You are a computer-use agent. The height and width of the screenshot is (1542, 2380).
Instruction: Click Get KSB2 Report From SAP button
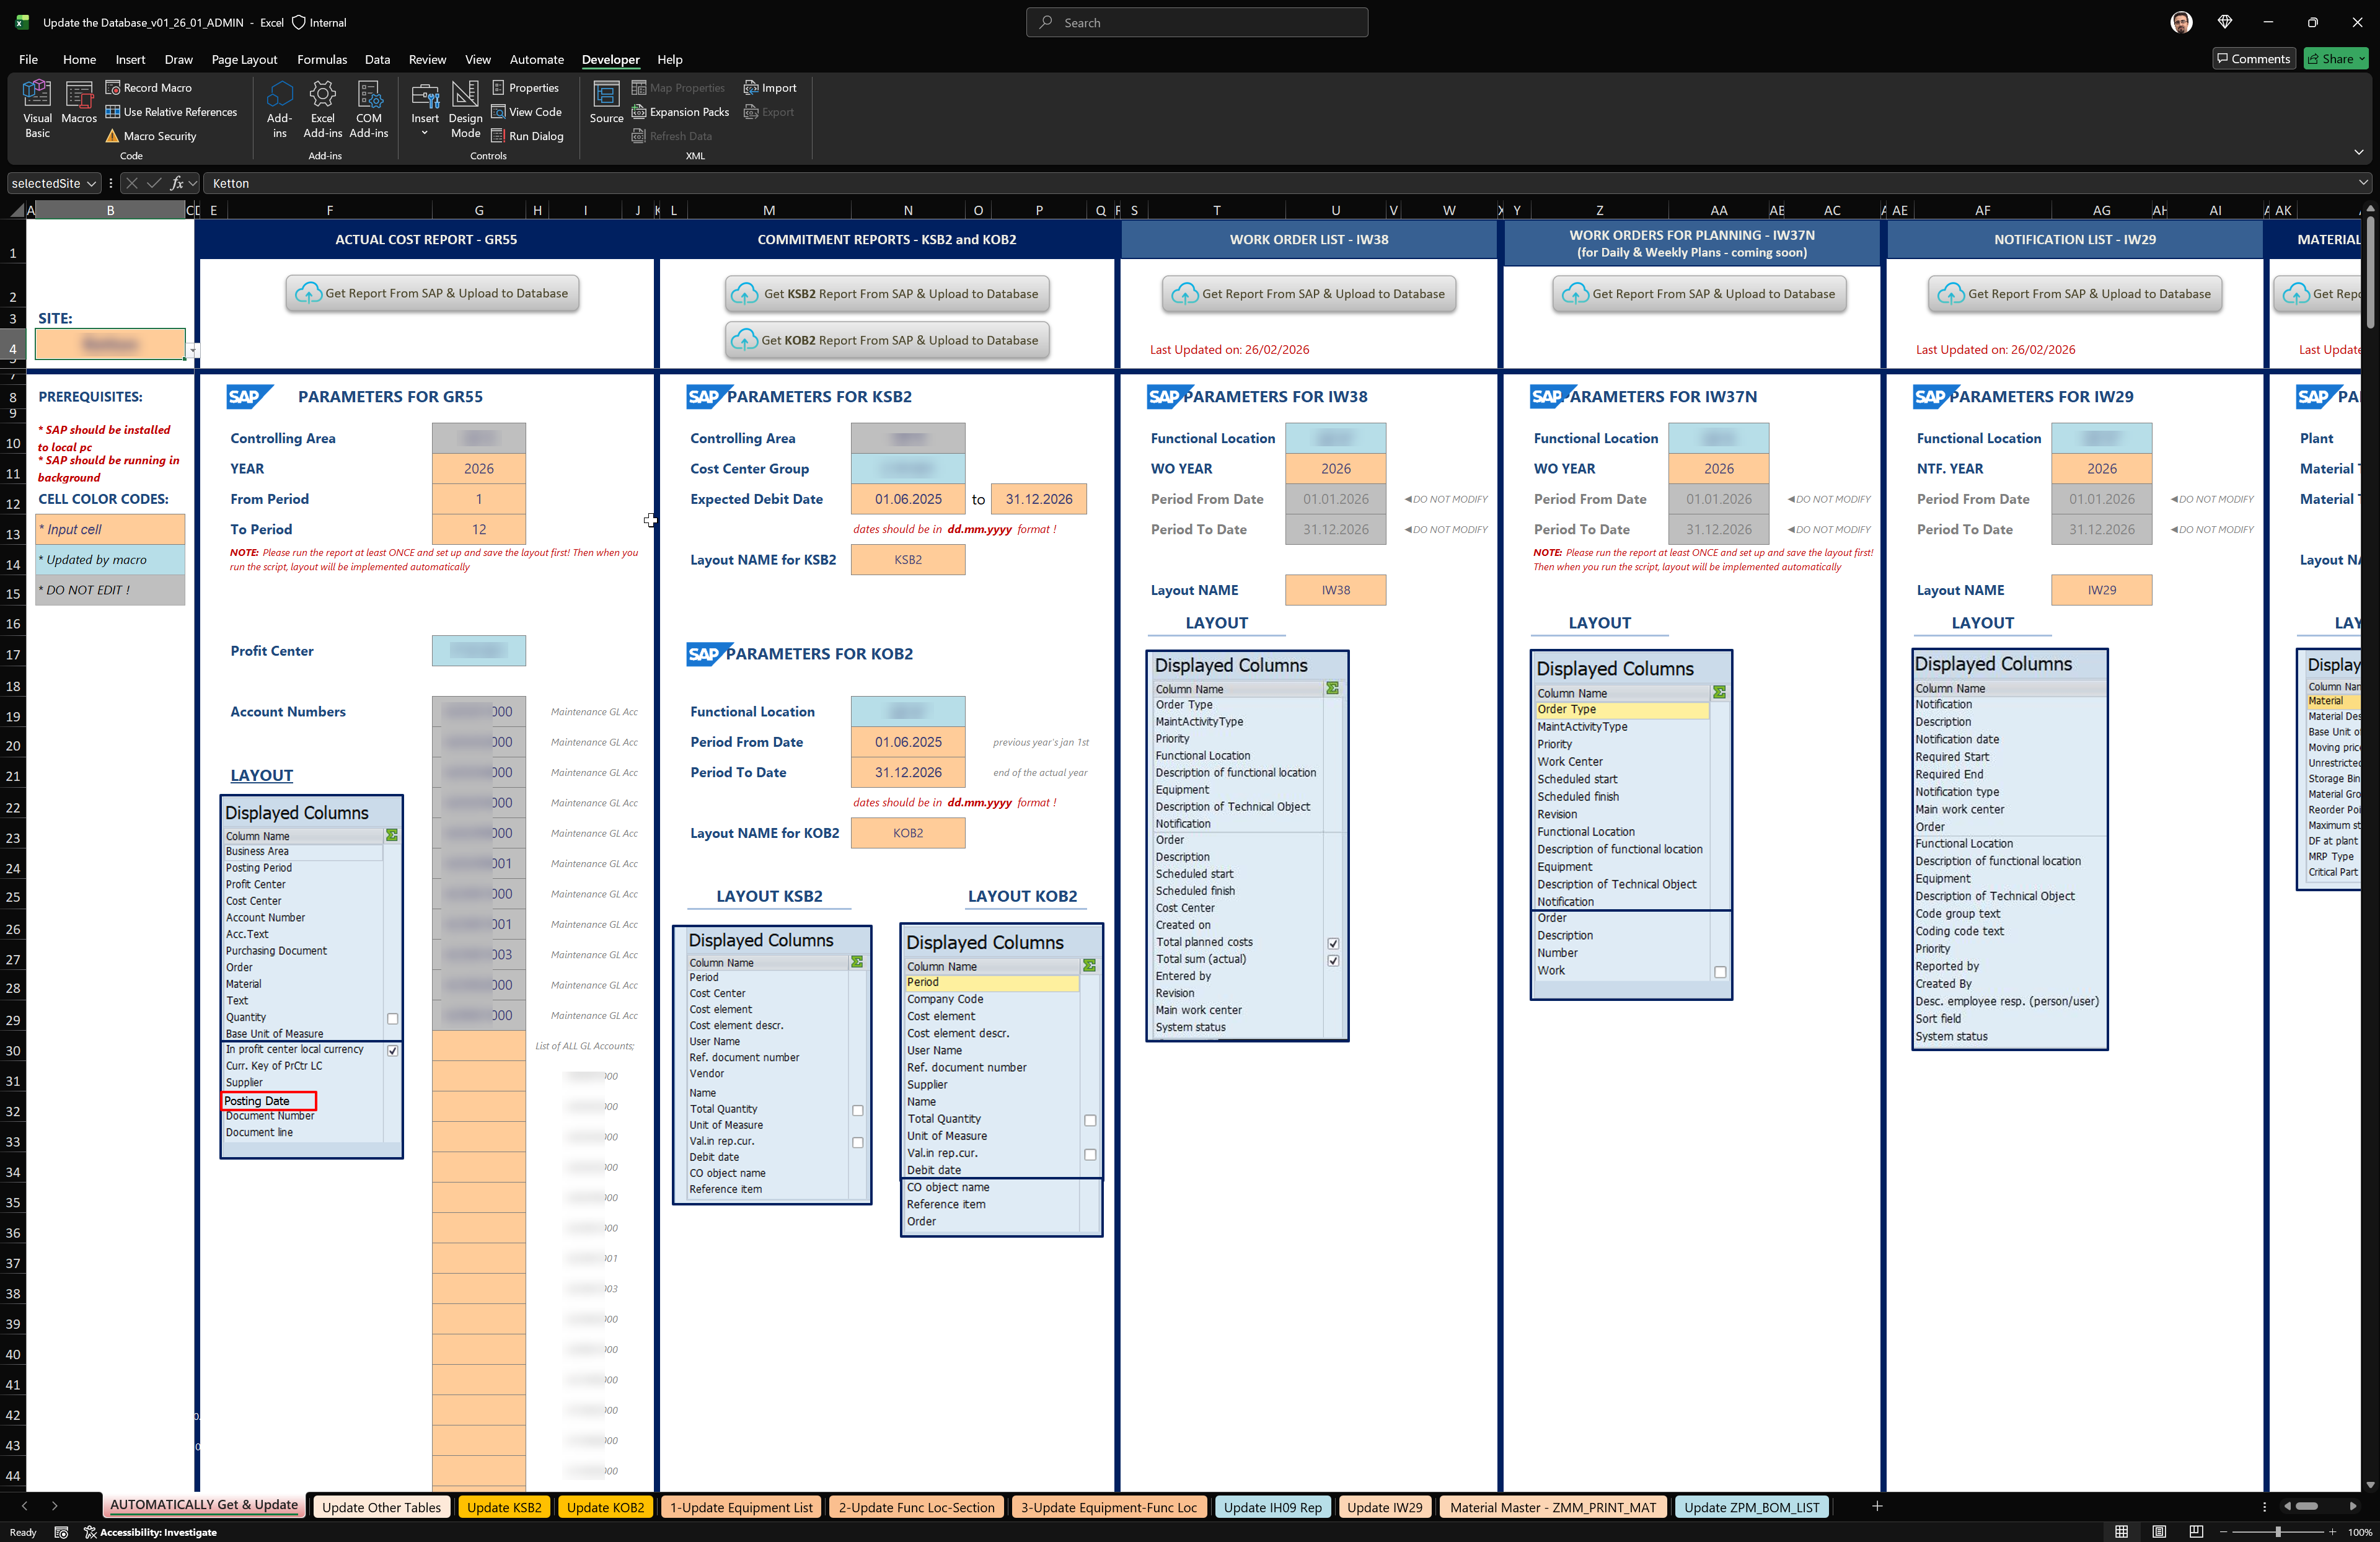[x=887, y=293]
